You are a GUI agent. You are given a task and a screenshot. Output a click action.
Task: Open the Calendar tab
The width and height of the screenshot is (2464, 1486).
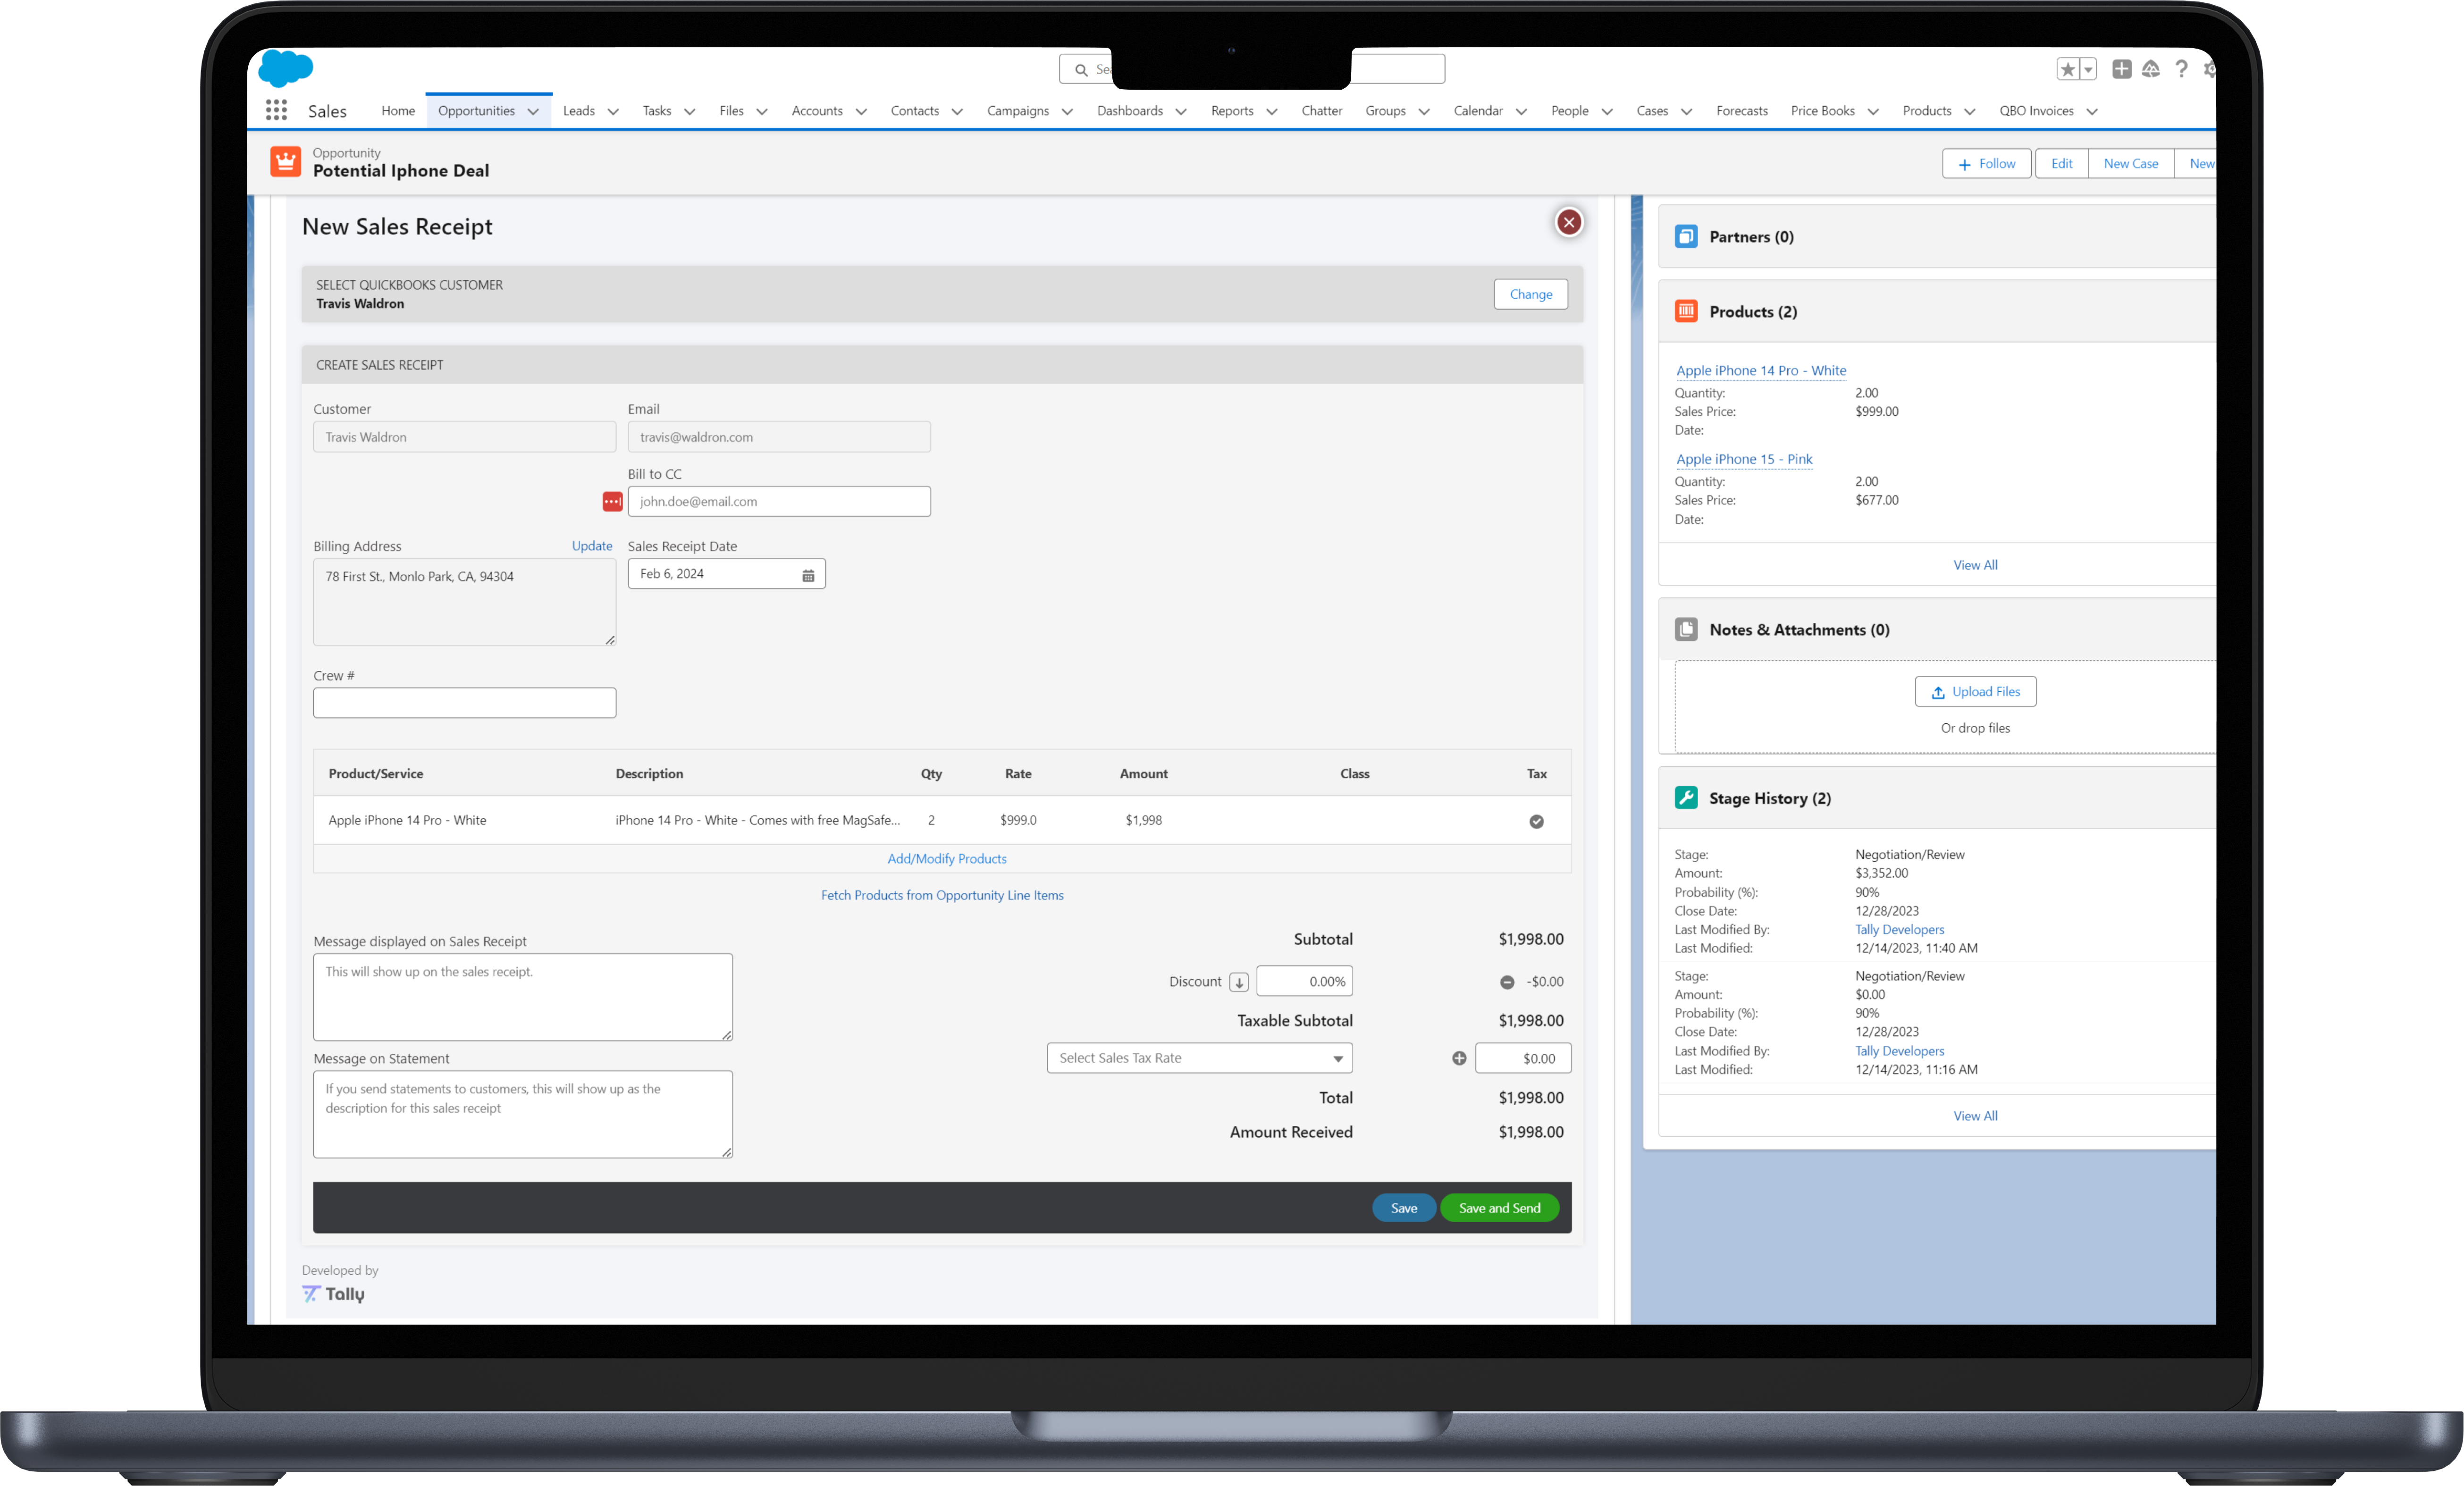coord(1478,111)
